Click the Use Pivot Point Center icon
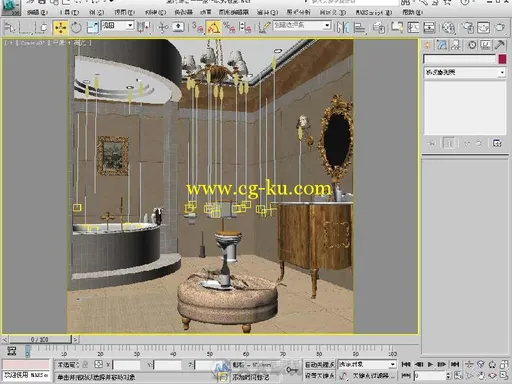Screen dimensions: 512x384 [144, 27]
